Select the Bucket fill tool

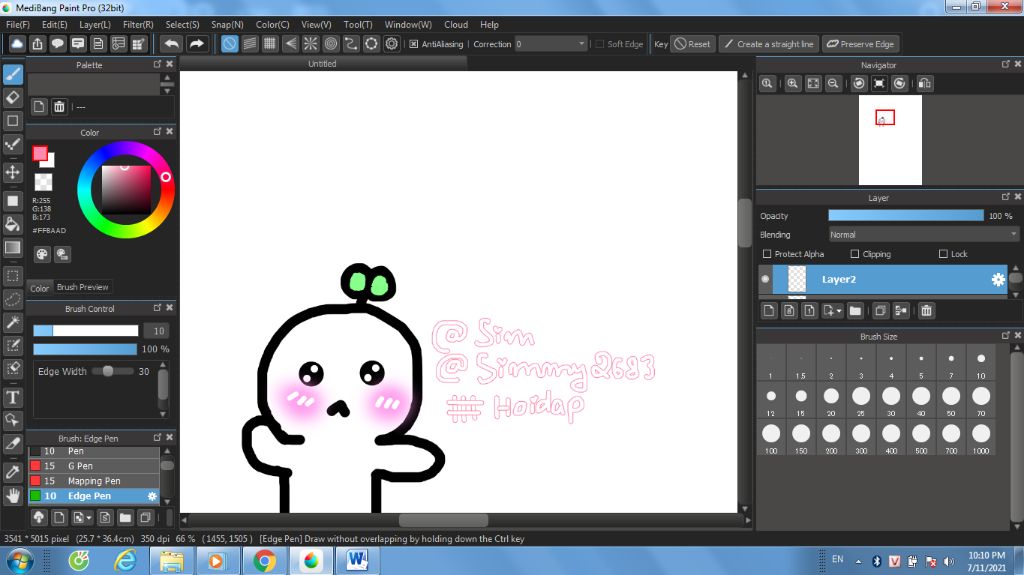[13, 224]
